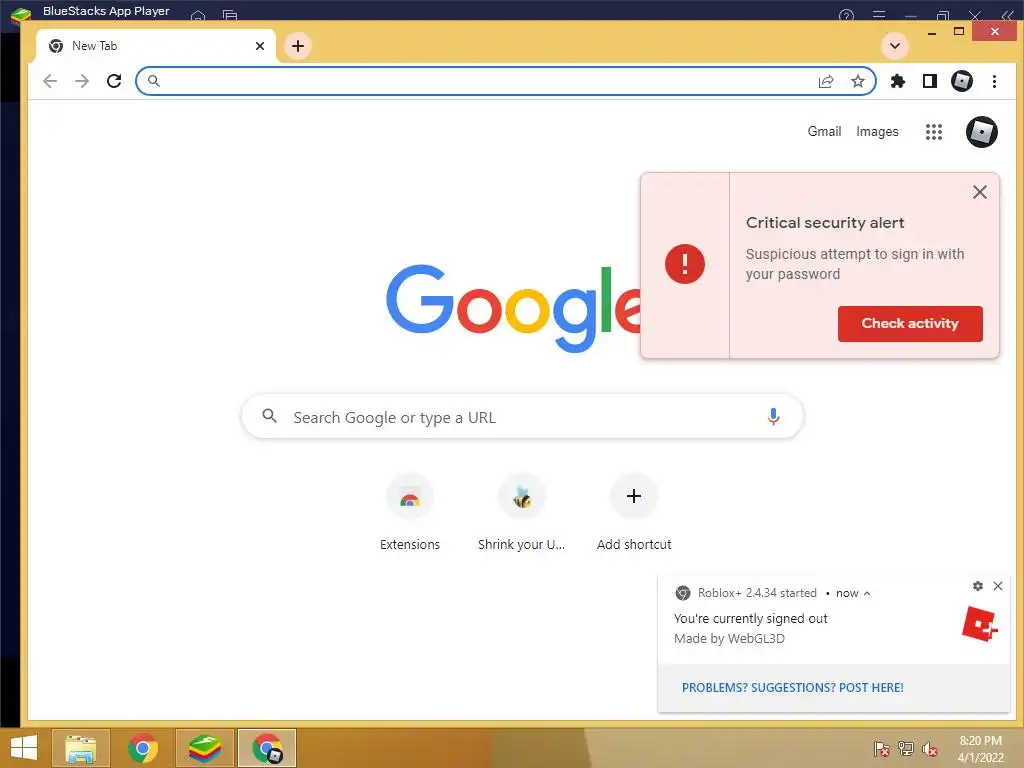
Task: Open BlueStacks help question icon
Action: [846, 15]
